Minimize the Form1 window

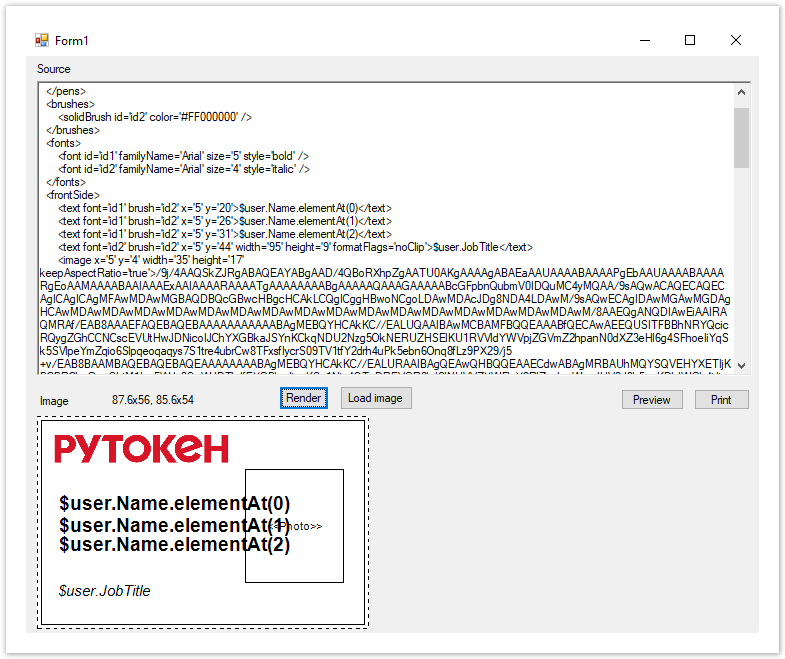click(x=643, y=40)
